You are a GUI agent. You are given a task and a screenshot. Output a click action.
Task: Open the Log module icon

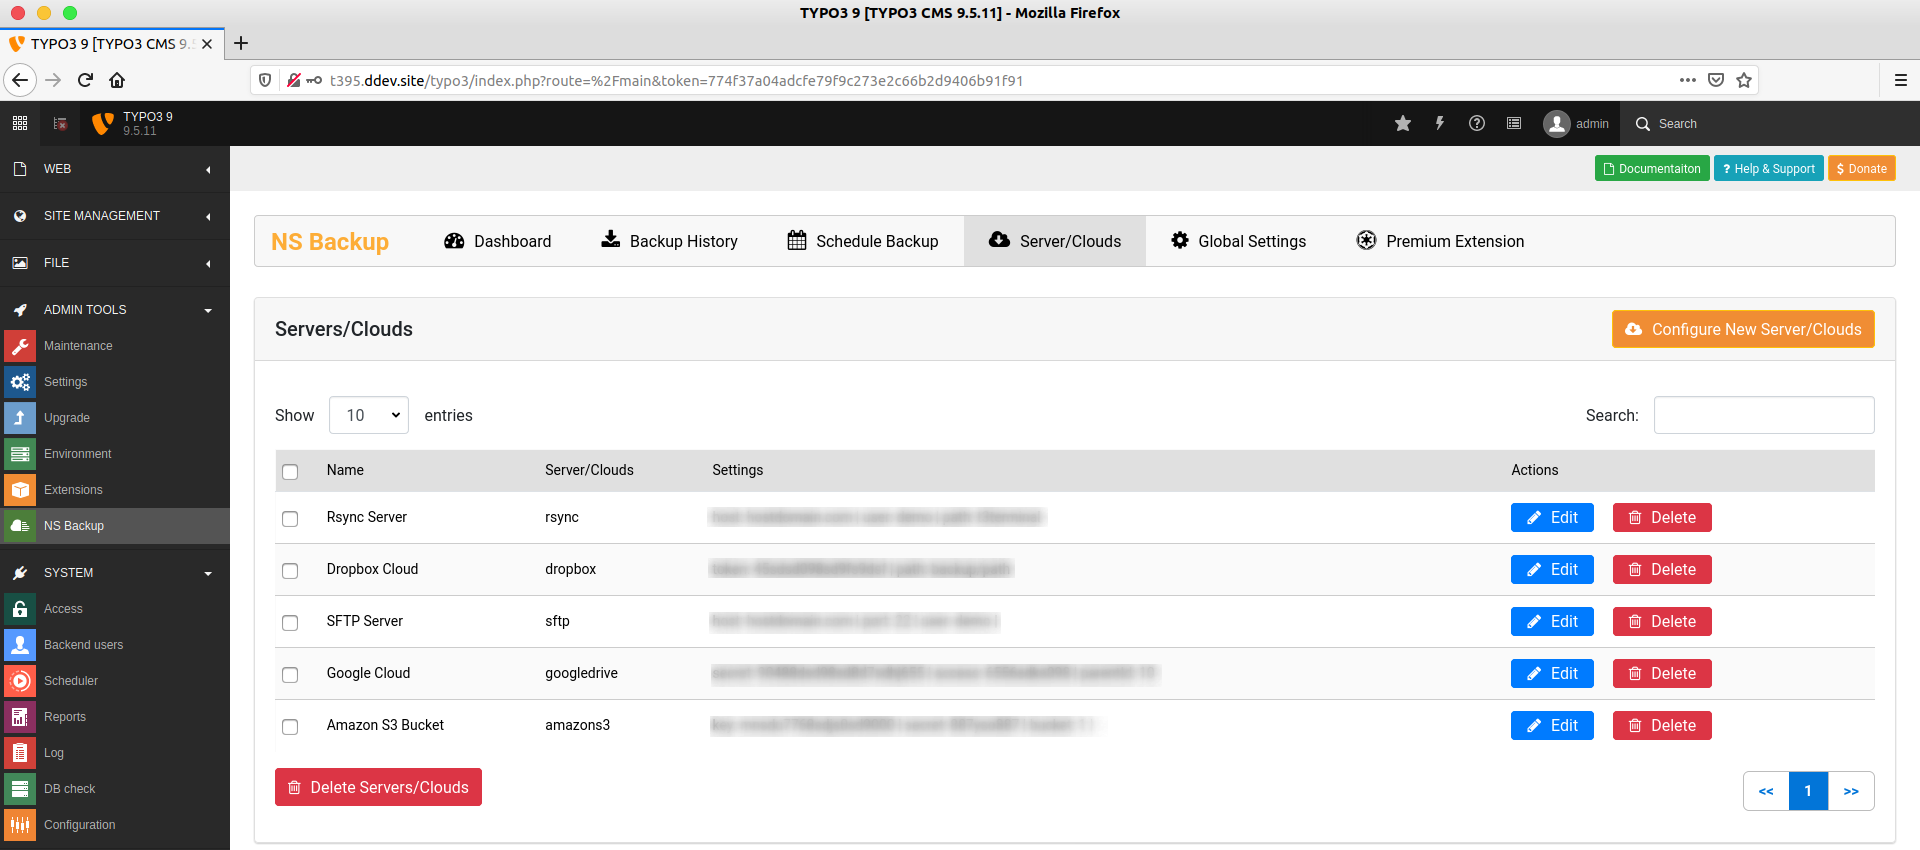tap(20, 753)
